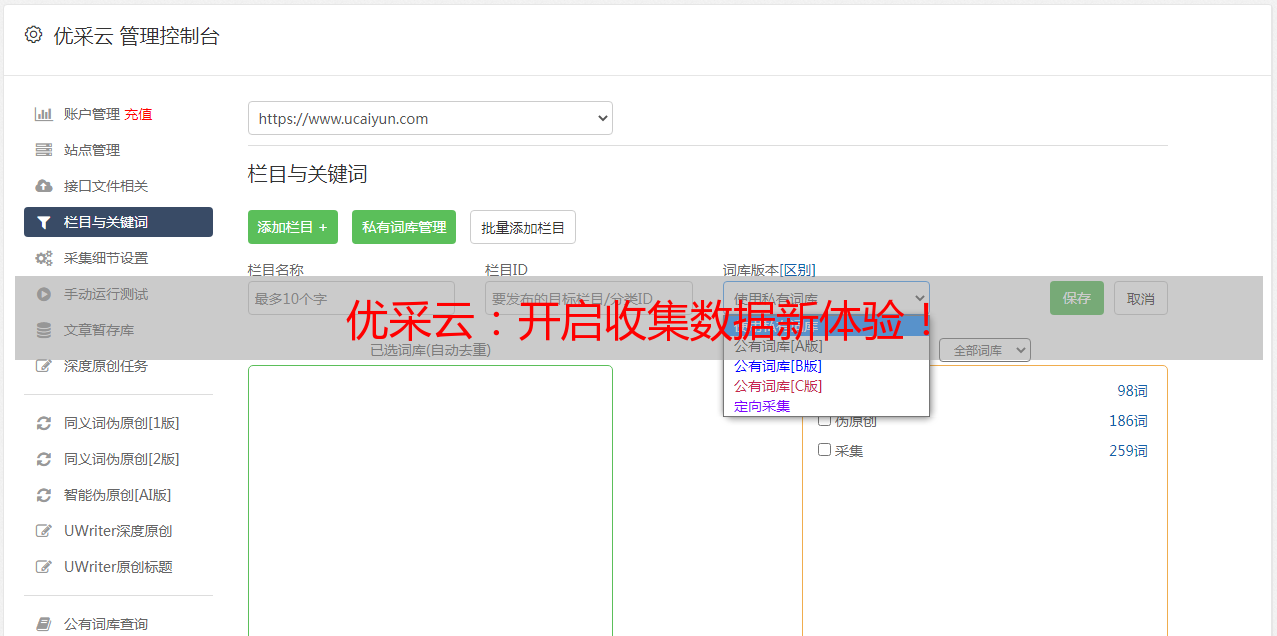
Task: Click the refresh icon for 同义词伪原创[1版]
Action: point(43,423)
